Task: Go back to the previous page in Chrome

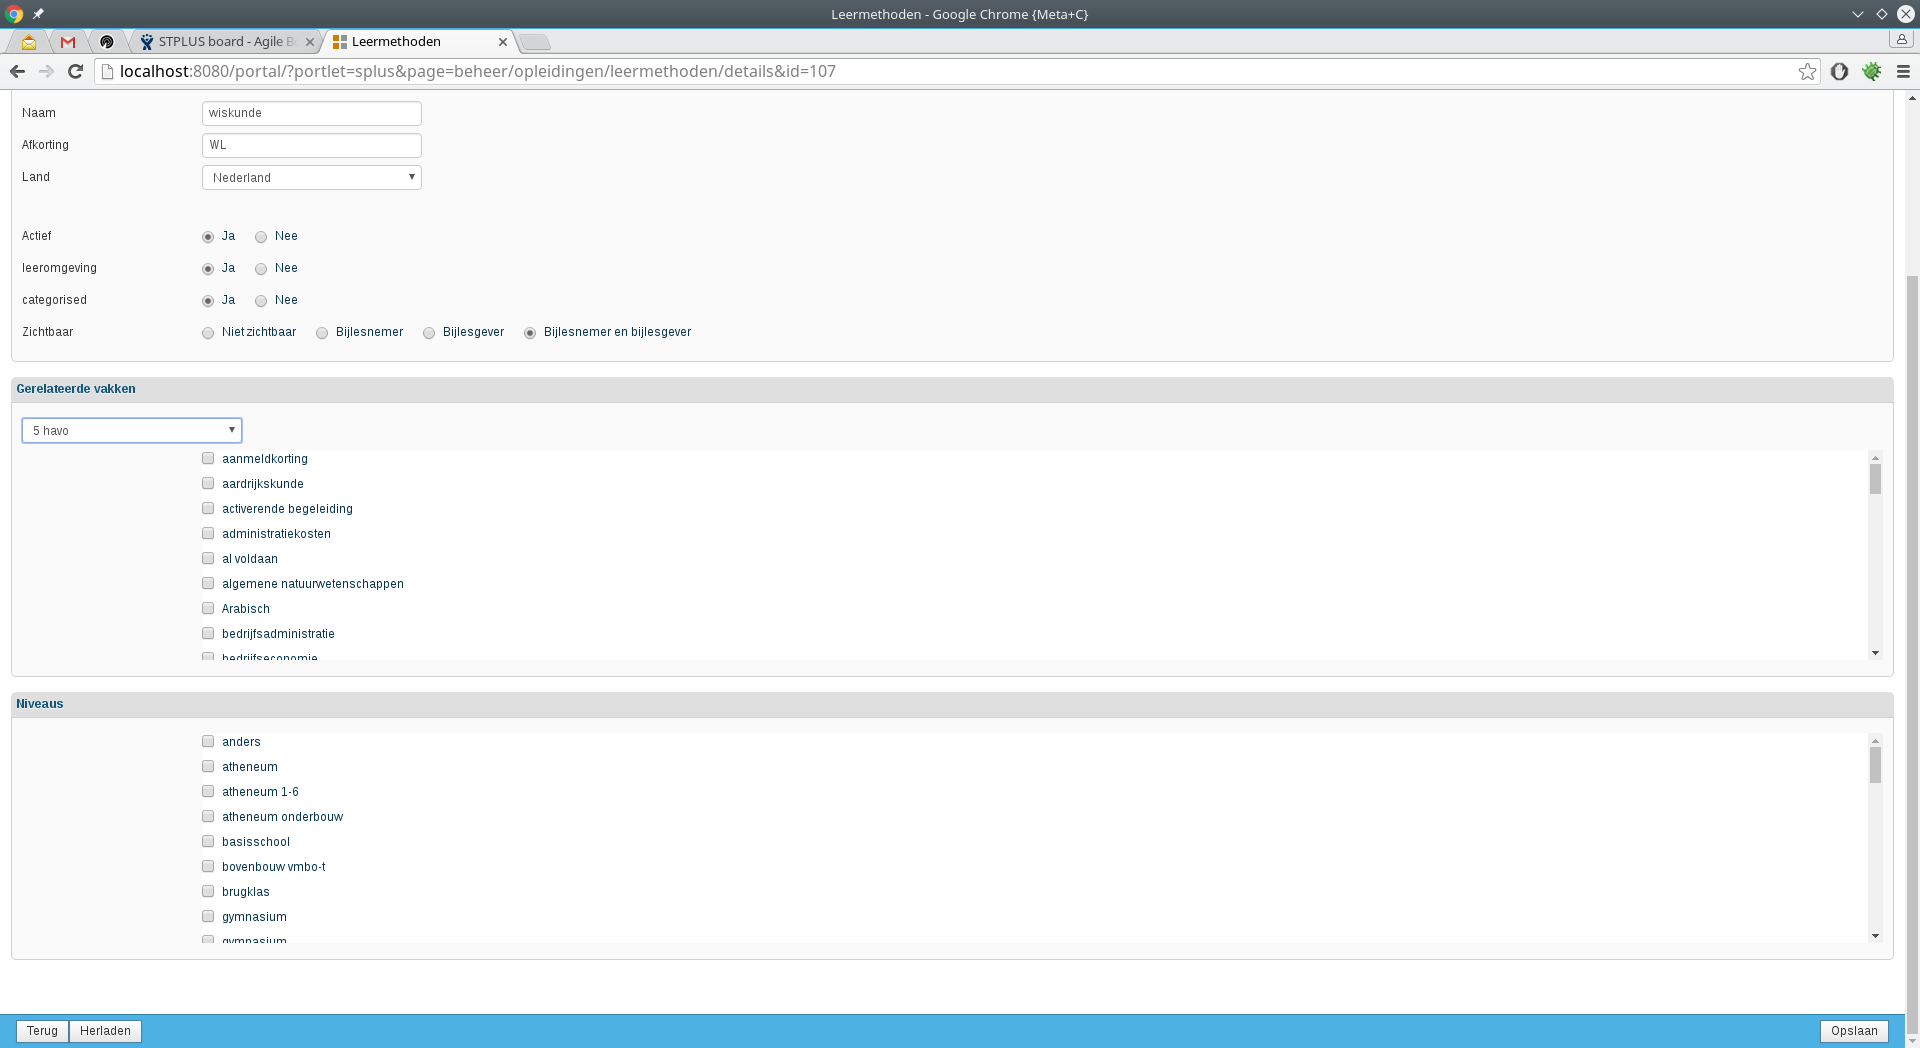Action: pos(17,71)
